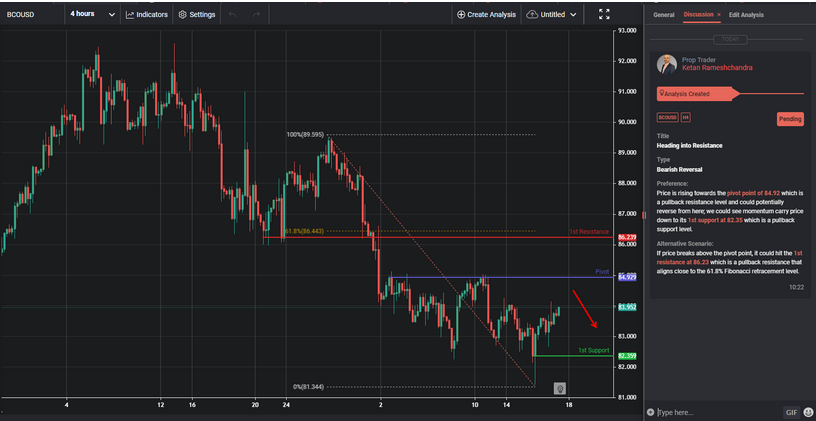Click the lightbulb idea icon on chart
This screenshot has width=816, height=421.
(x=560, y=388)
